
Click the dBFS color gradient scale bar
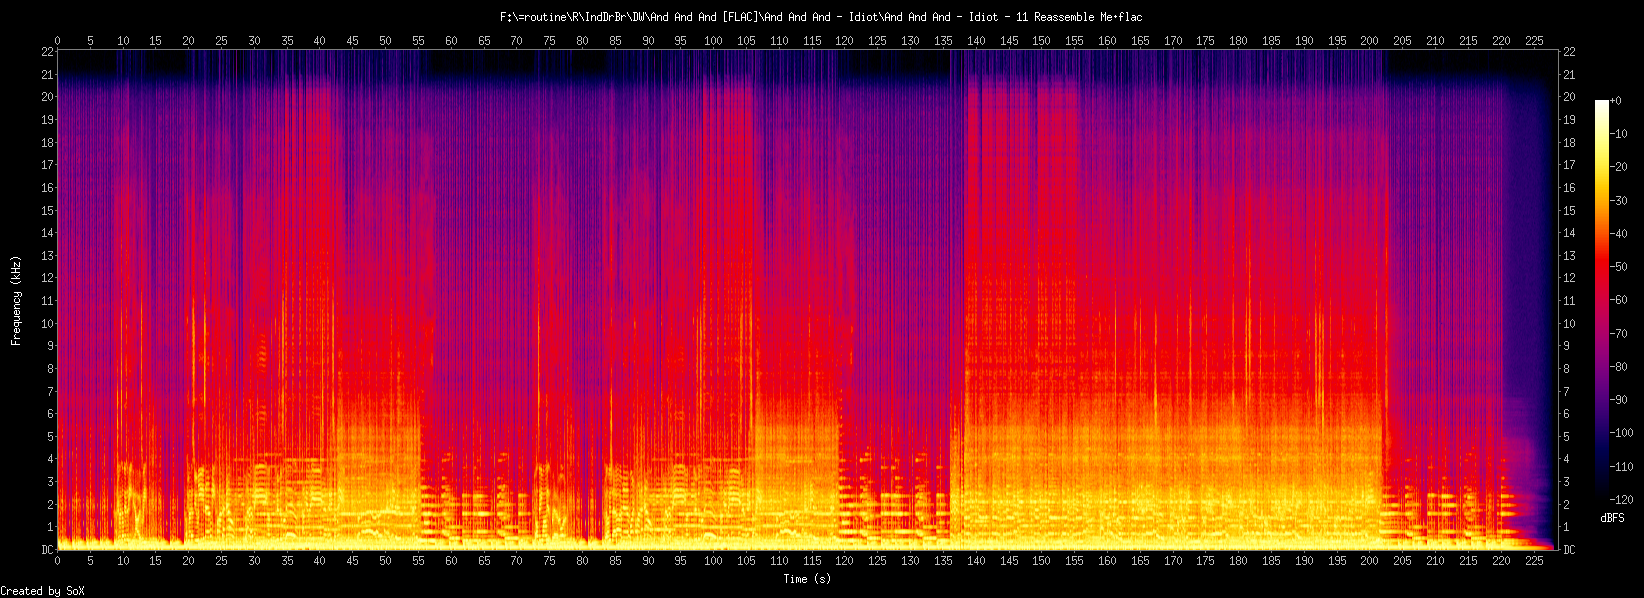tap(1602, 300)
